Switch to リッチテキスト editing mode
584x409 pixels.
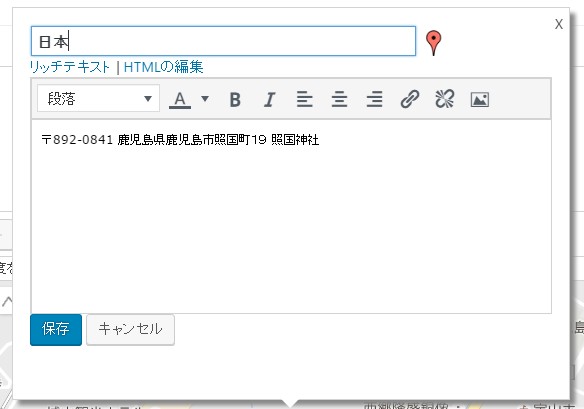70,67
